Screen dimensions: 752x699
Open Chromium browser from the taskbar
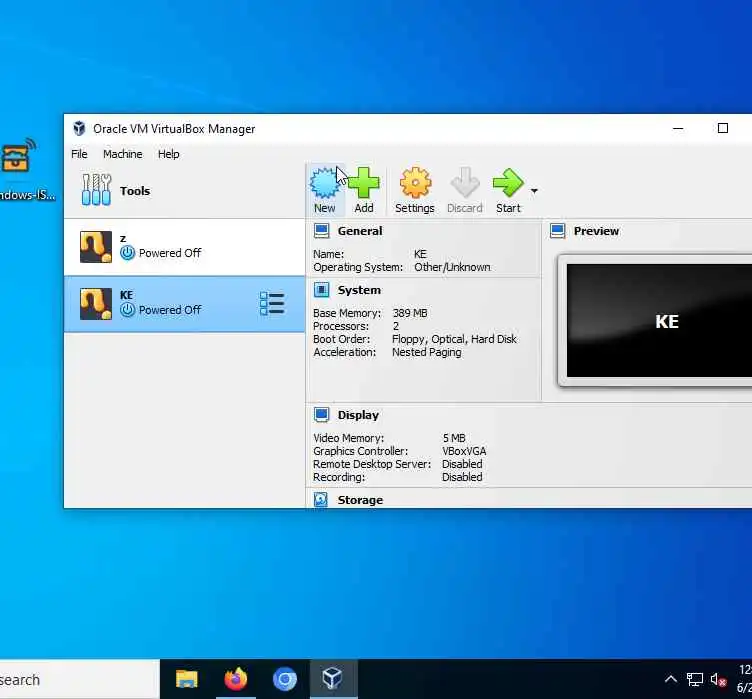pyautogui.click(x=285, y=679)
